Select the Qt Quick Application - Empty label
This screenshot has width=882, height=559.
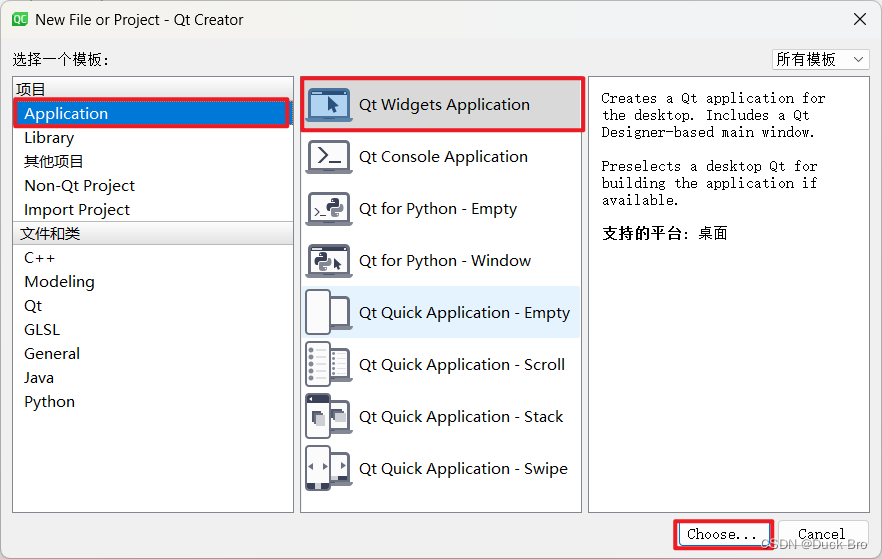pyautogui.click(x=465, y=313)
